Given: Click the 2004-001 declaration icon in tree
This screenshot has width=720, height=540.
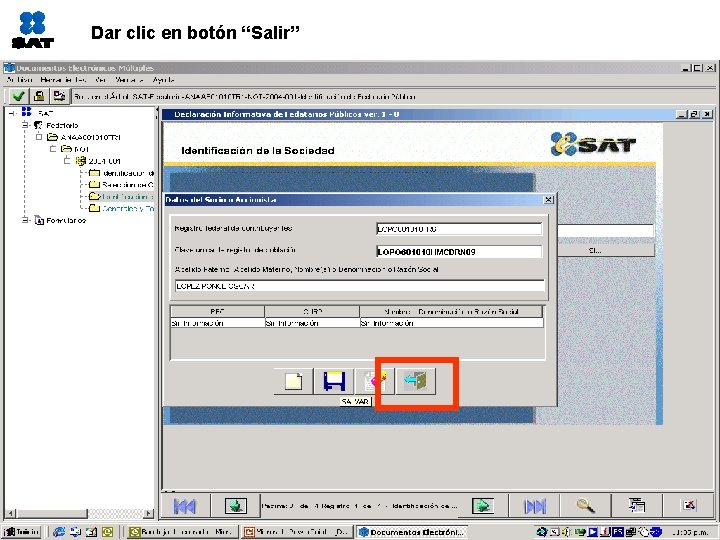Looking at the screenshot, I should point(81,161).
